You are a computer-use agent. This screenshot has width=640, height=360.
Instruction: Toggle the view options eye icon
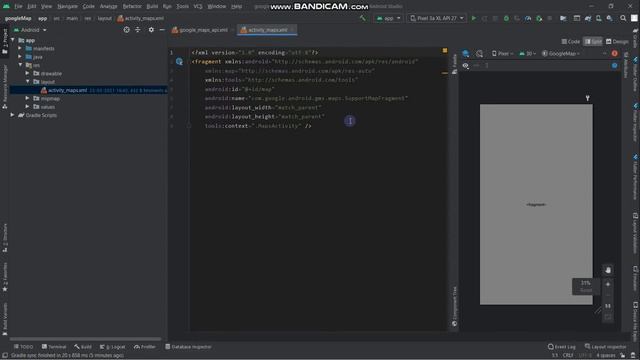click(465, 65)
